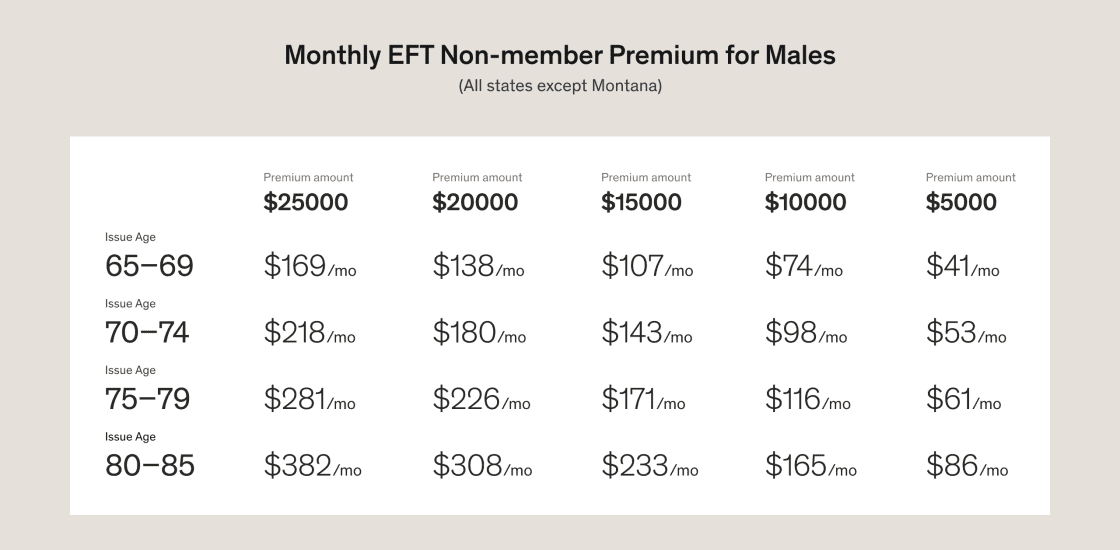
Task: Click the $382/mo premium cell
Action: pos(312,466)
